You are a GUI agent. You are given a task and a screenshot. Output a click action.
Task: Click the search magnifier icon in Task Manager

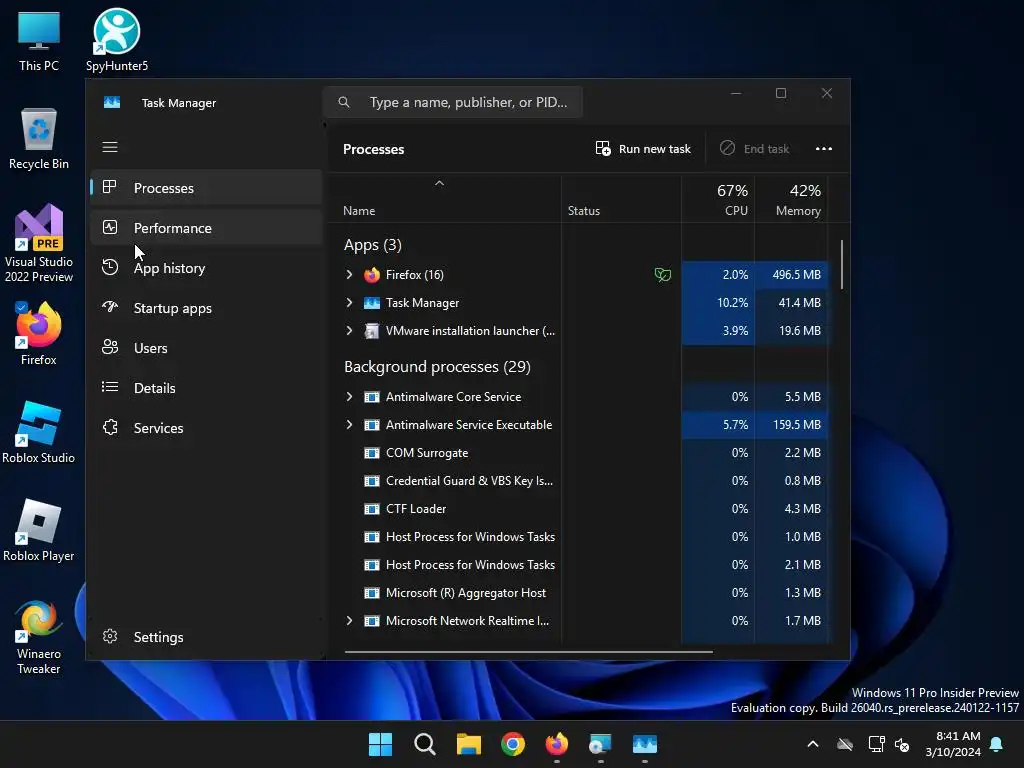[344, 102]
